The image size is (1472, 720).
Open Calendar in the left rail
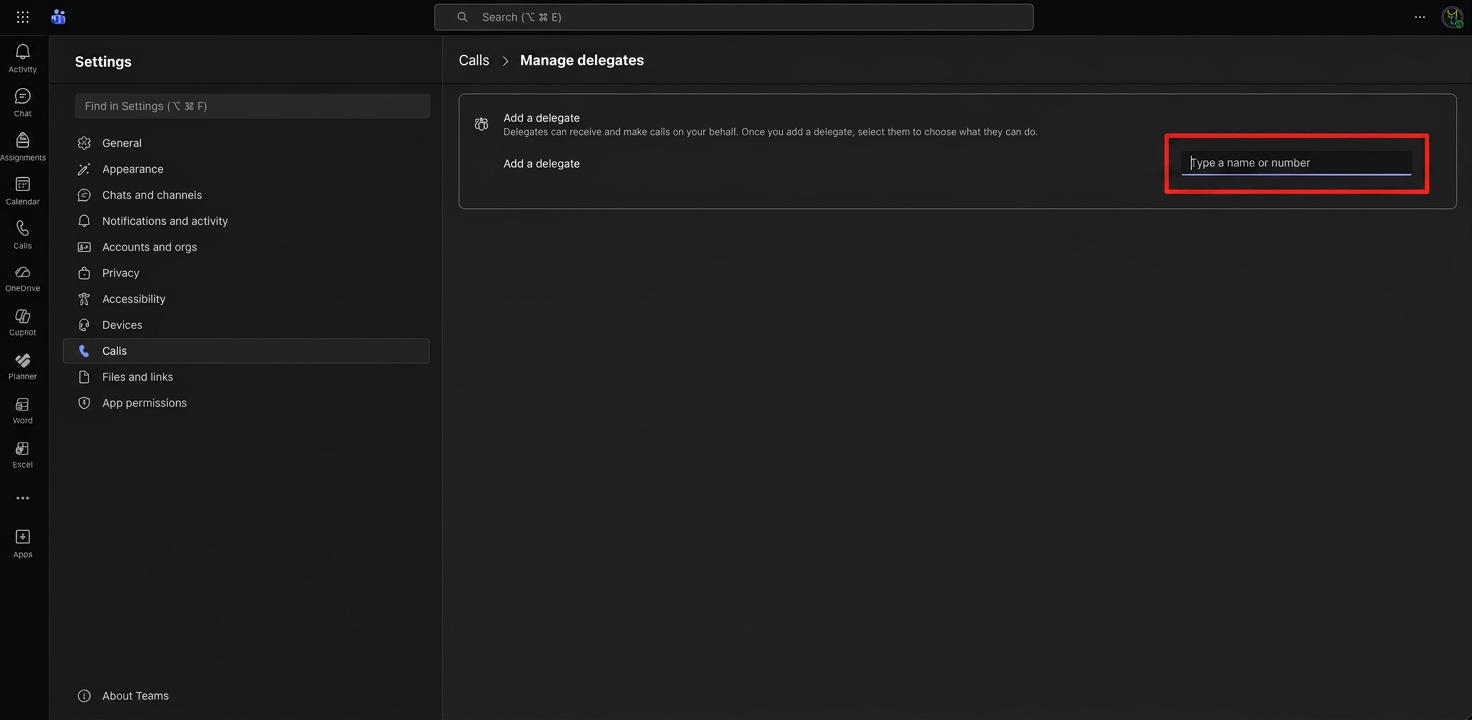(22, 190)
